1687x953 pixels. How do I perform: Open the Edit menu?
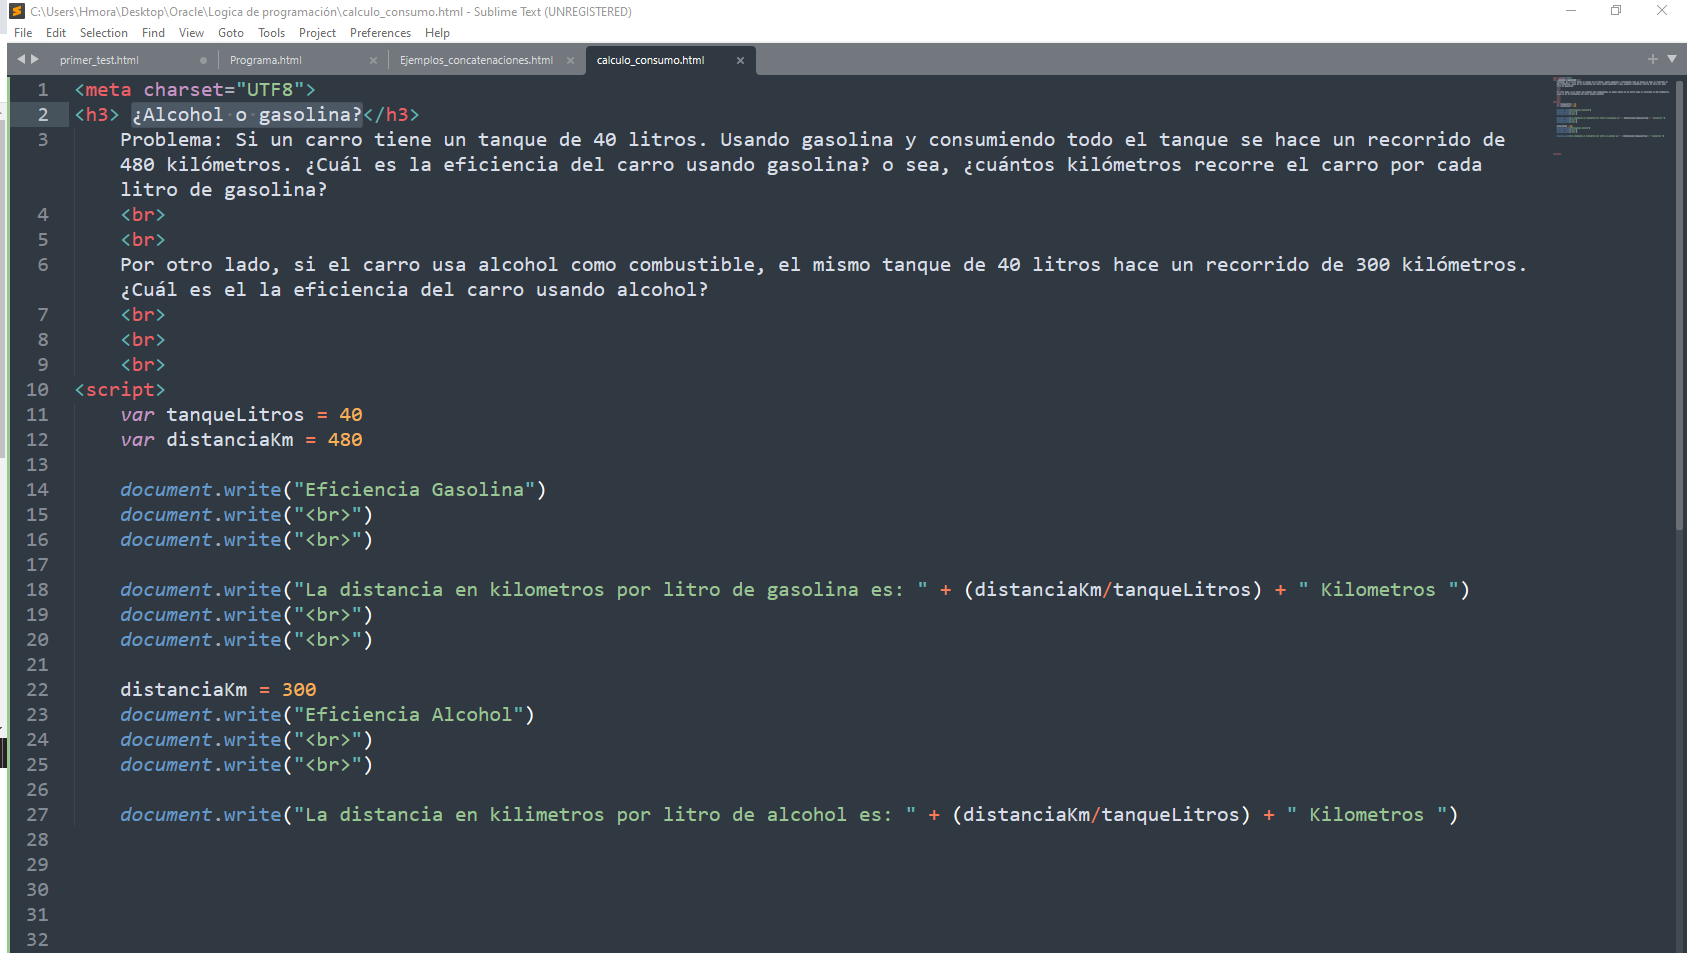click(56, 33)
